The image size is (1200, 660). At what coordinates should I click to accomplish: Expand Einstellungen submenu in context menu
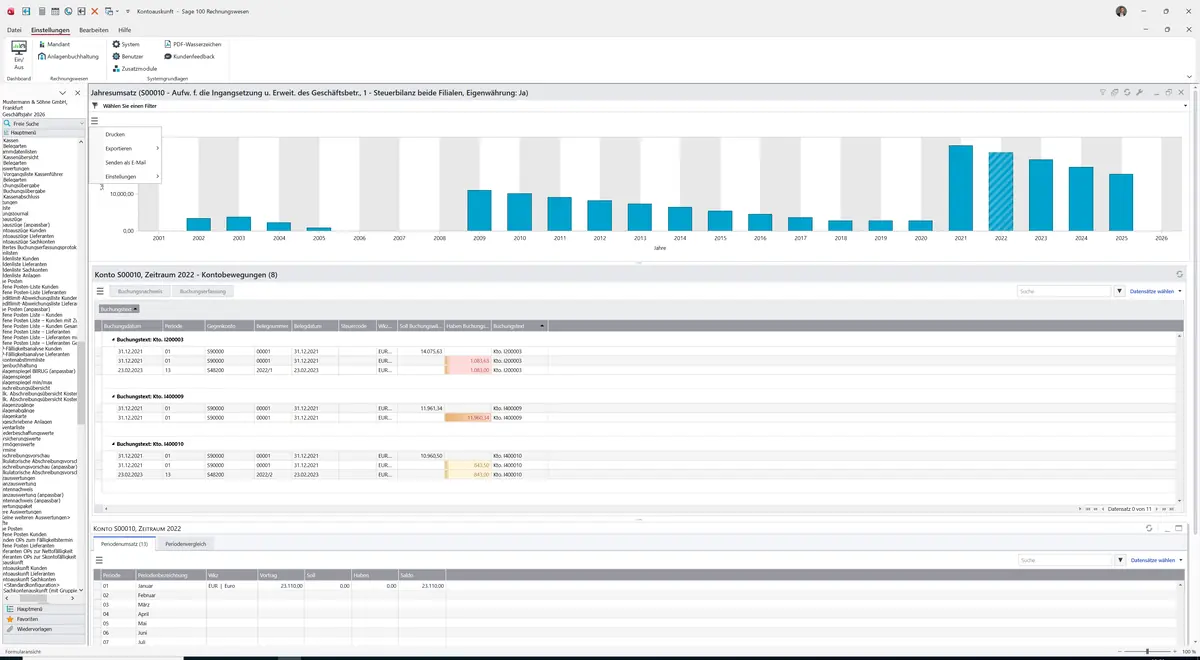pyautogui.click(x=125, y=176)
